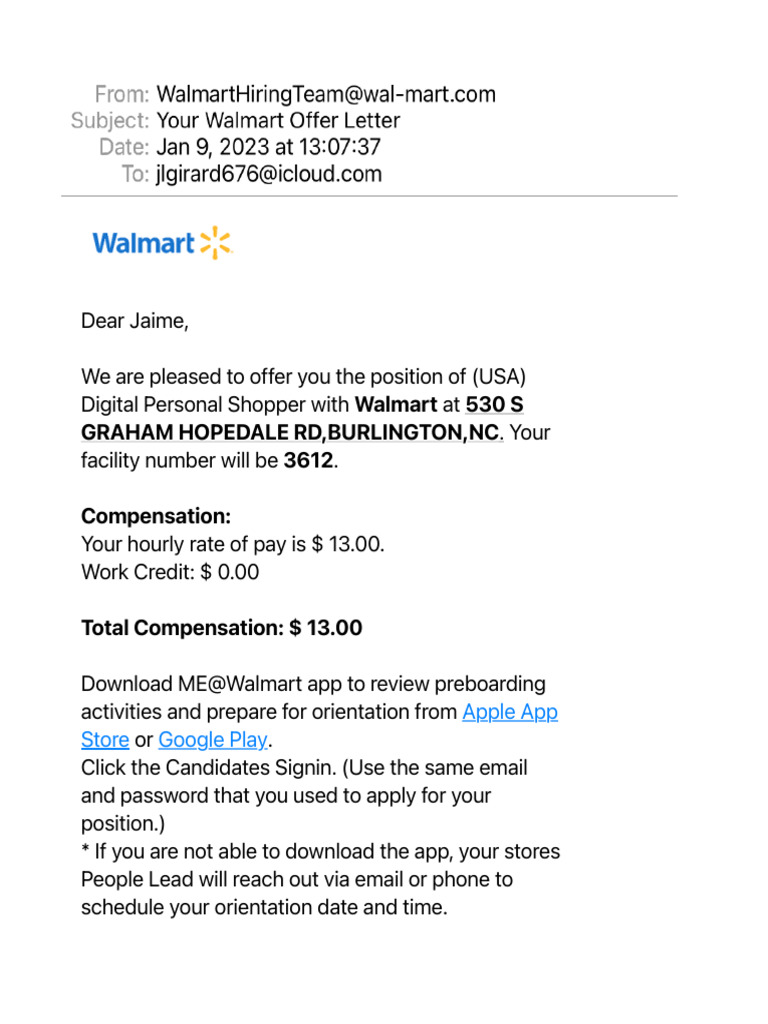The width and height of the screenshot is (768, 1024).
Task: Open the Google Play link
Action: (213, 740)
